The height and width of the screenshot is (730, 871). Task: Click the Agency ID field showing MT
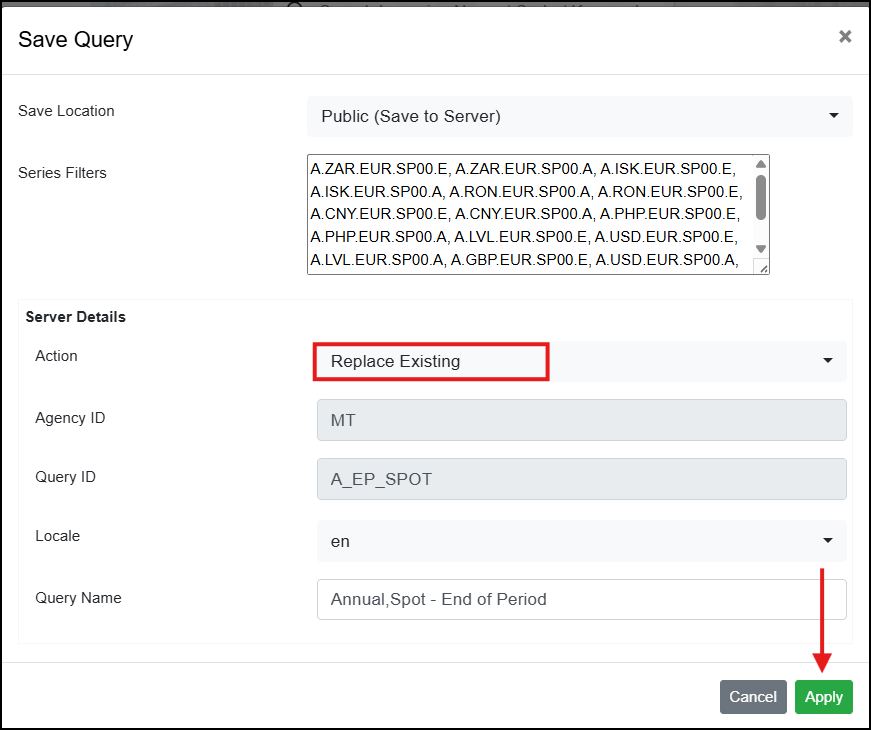(581, 420)
